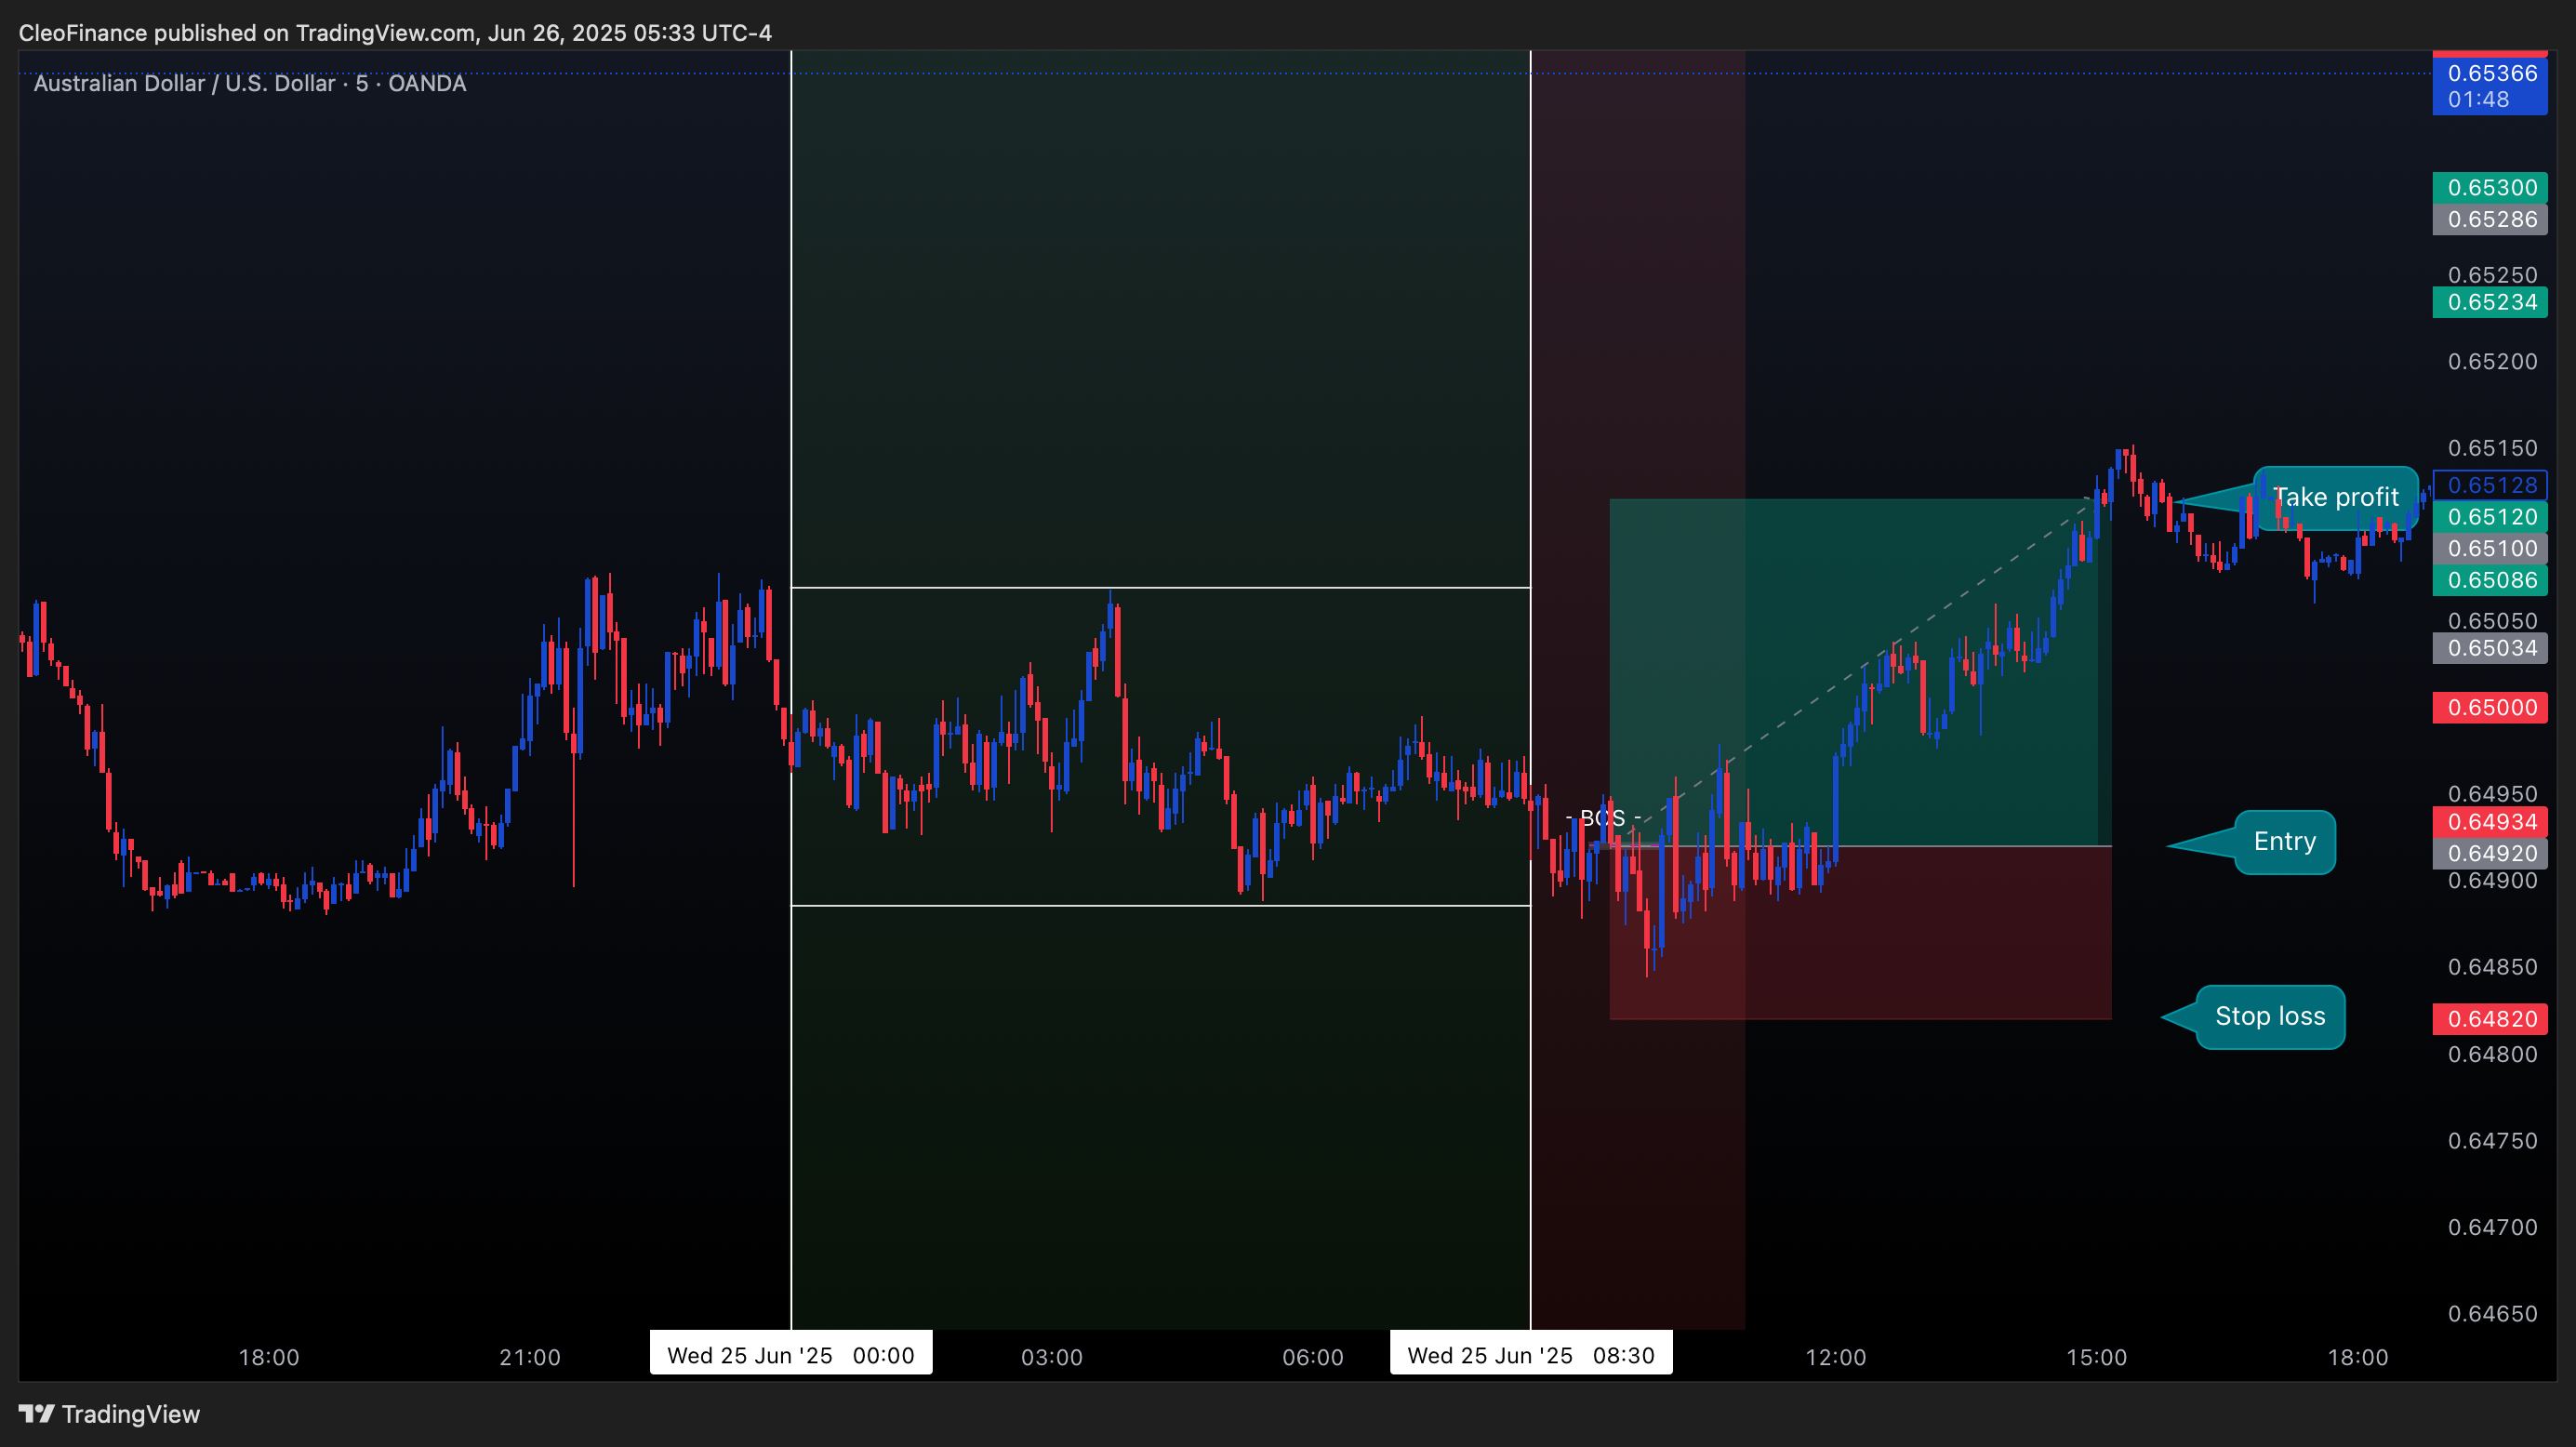
Task: Click the green price label 0.65300
Action: click(x=2490, y=188)
